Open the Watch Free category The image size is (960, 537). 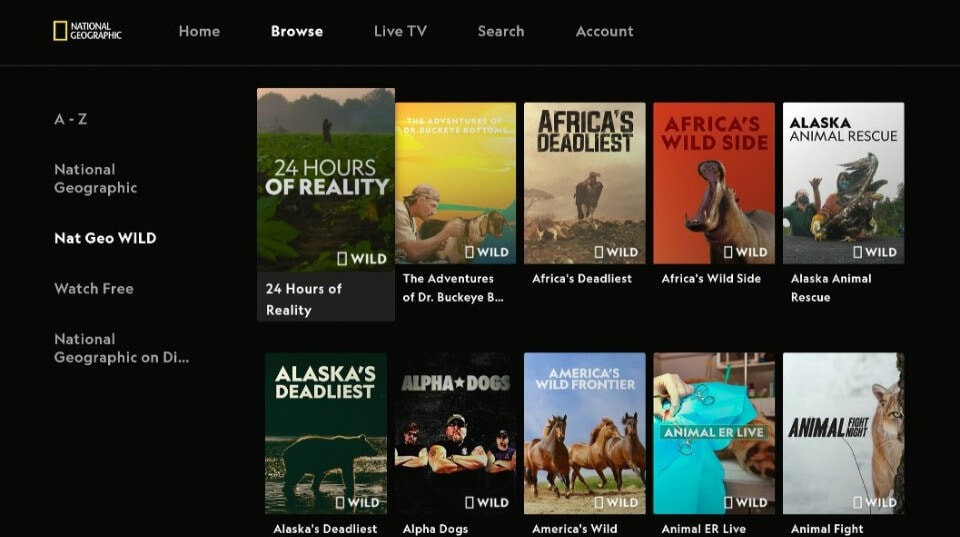click(x=94, y=288)
